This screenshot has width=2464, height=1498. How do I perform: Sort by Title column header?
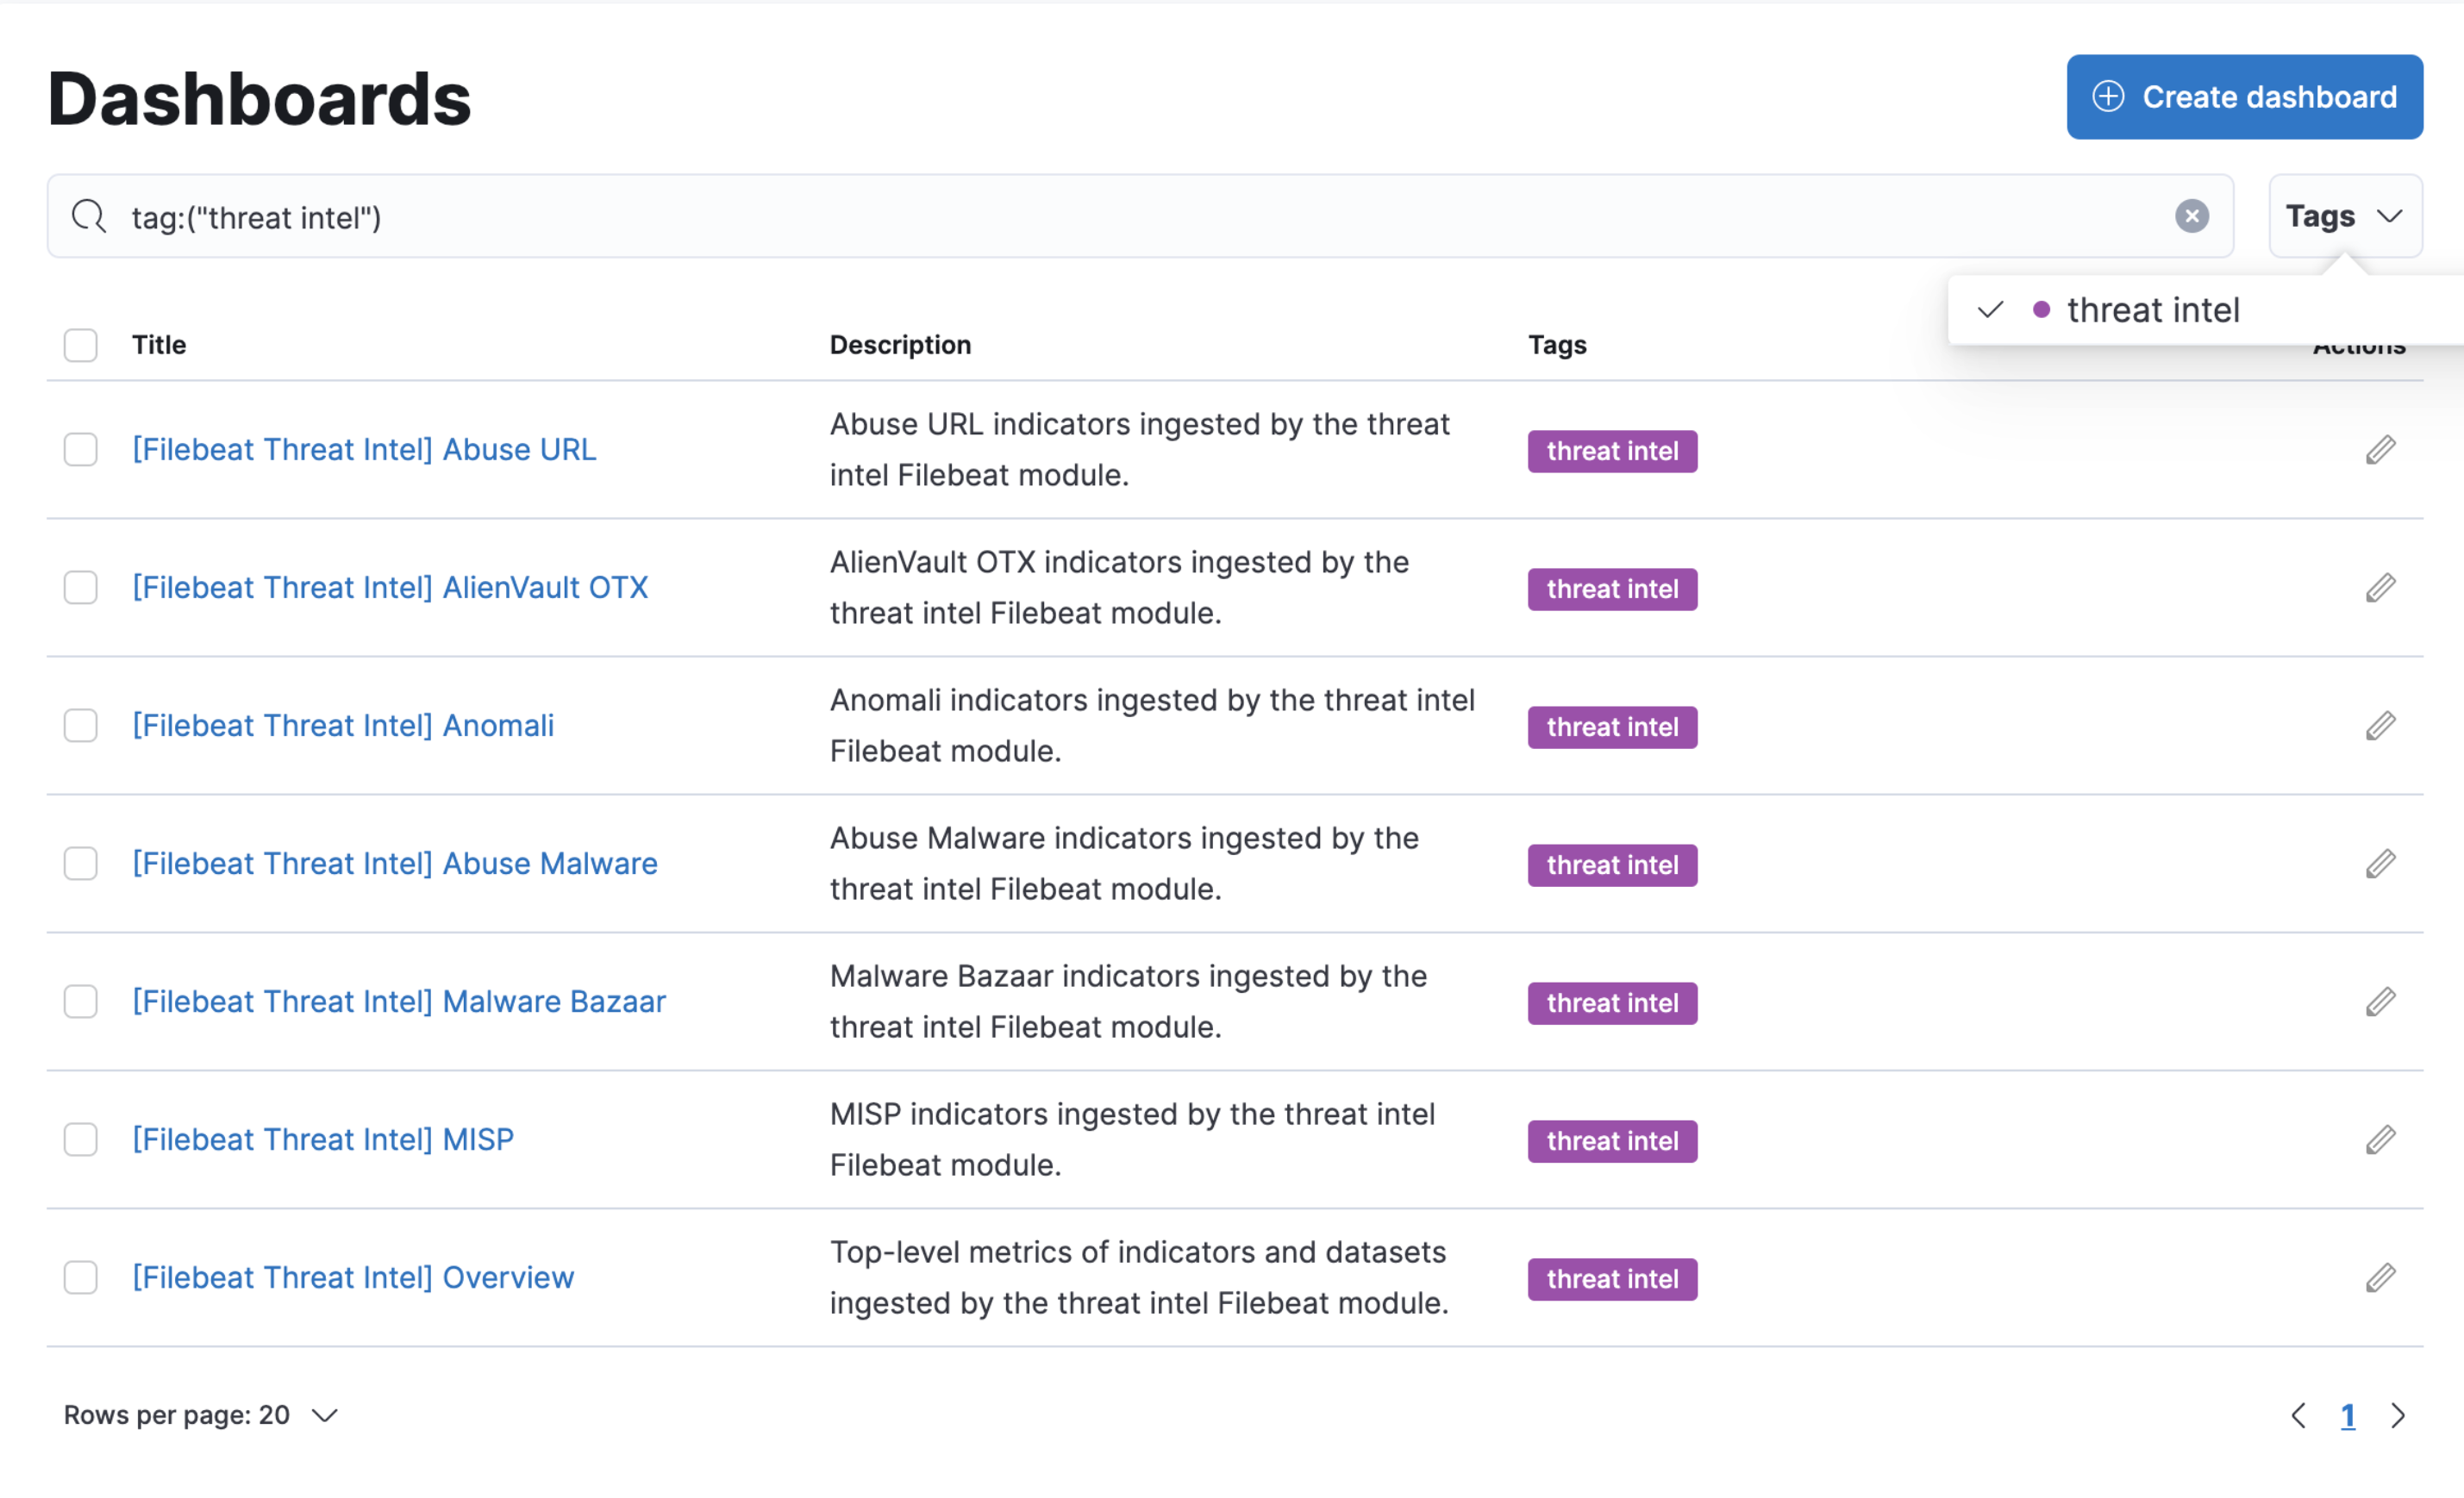point(159,345)
